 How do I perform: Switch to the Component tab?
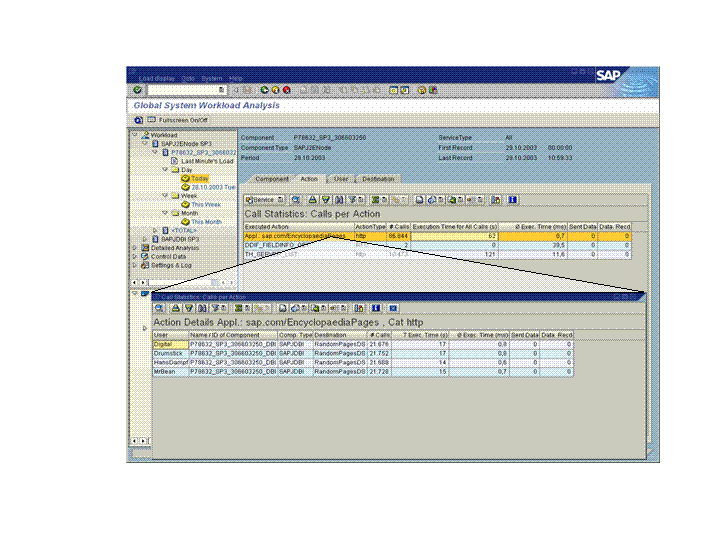pyautogui.click(x=271, y=179)
